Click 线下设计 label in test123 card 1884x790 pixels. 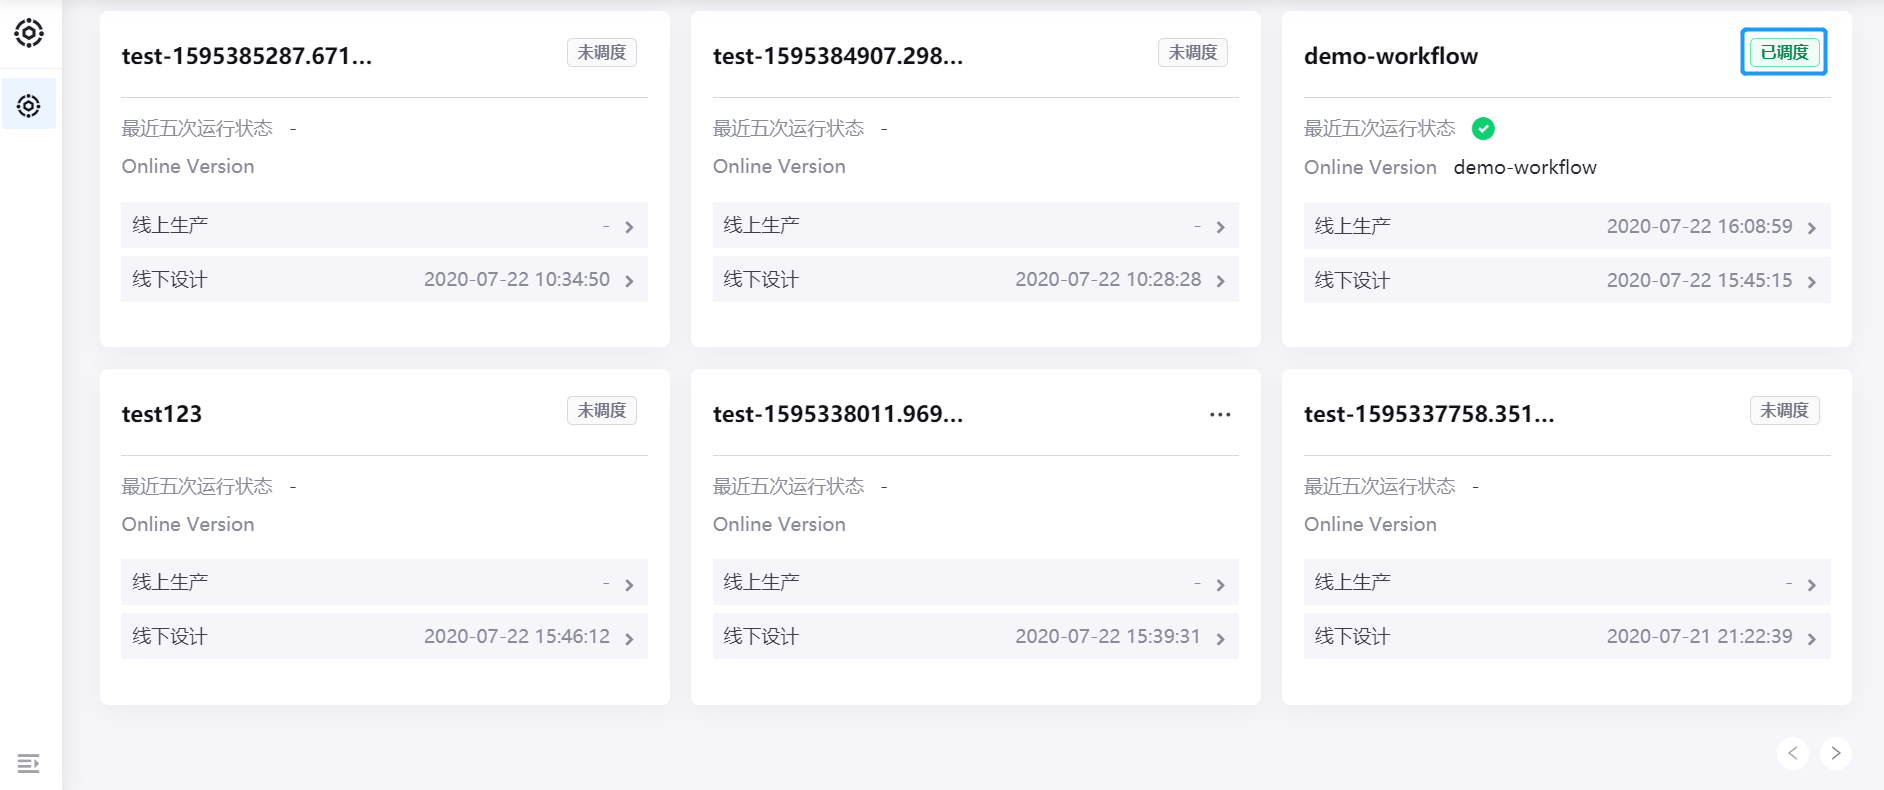[x=170, y=636]
